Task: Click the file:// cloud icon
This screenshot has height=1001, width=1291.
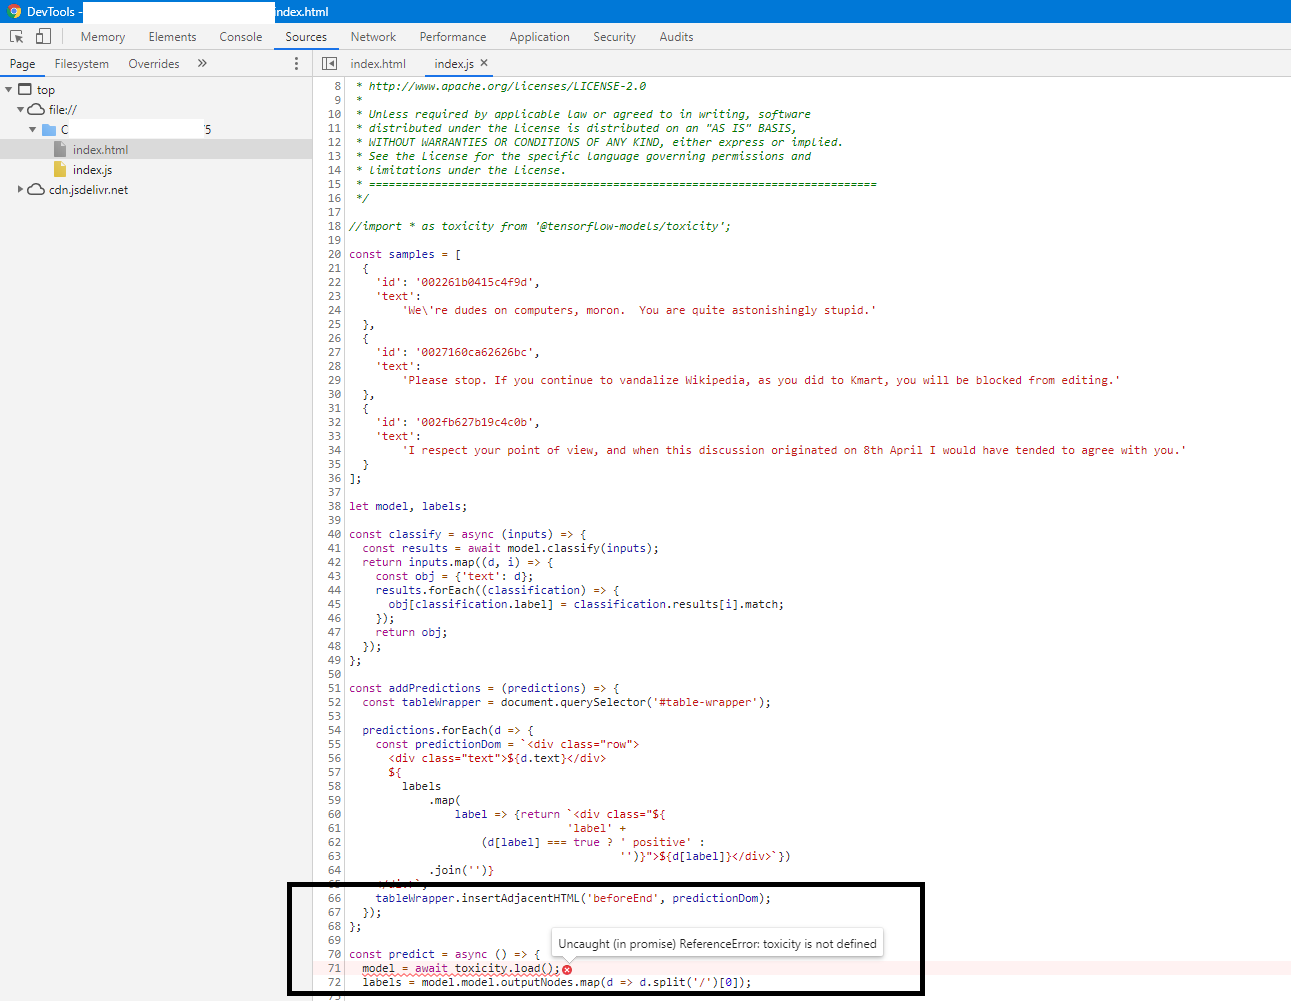Action: 36,109
